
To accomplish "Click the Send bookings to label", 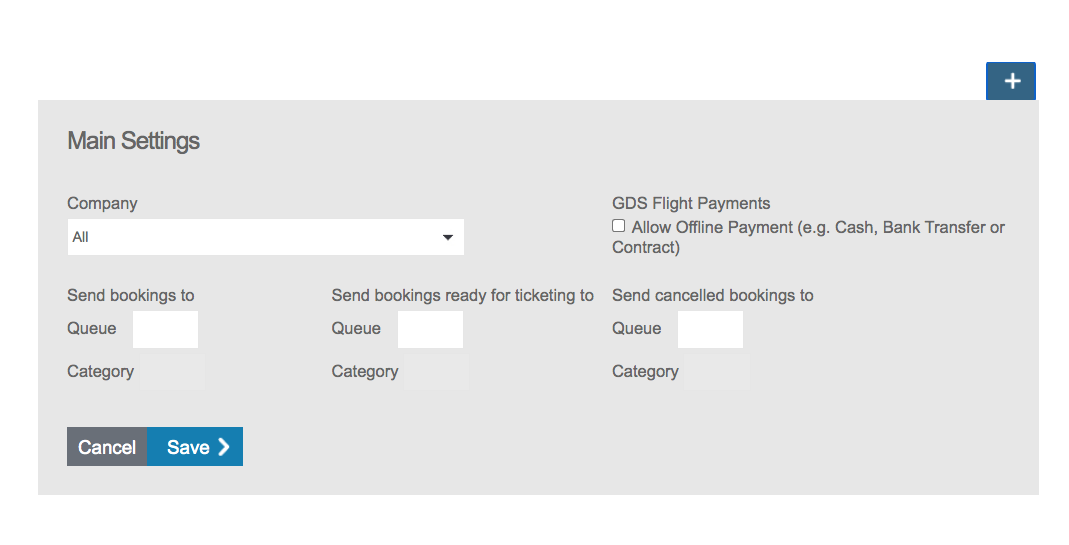I will click(130, 295).
